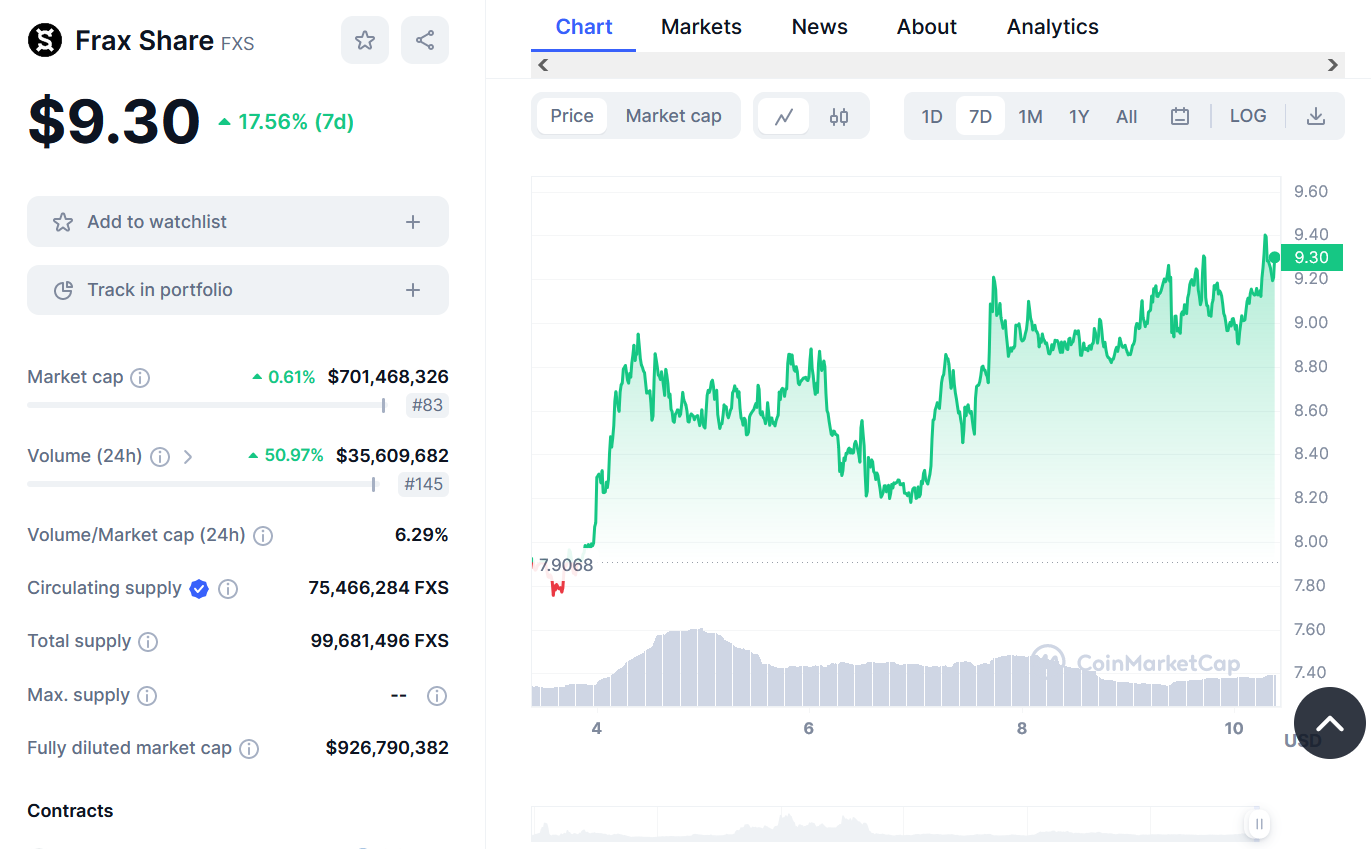
Task: Download chart data icon
Action: pos(1316,116)
